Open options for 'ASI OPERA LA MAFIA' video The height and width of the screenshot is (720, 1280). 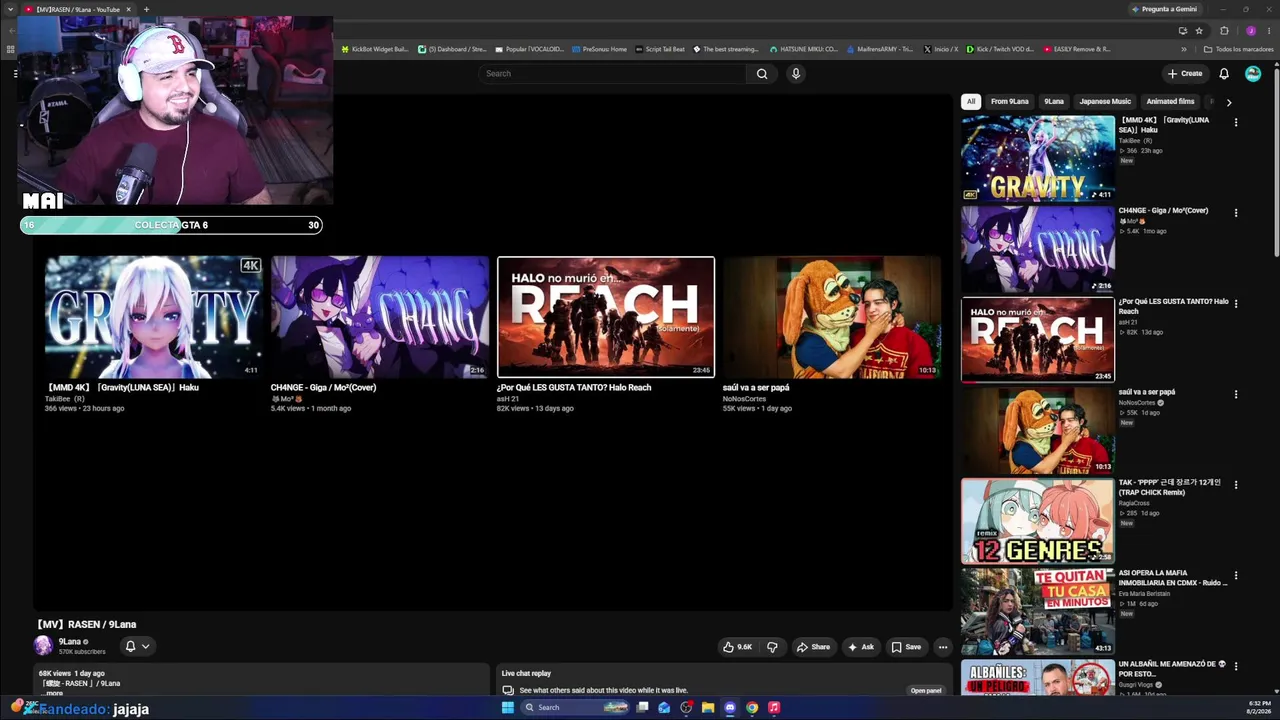click(1236, 576)
